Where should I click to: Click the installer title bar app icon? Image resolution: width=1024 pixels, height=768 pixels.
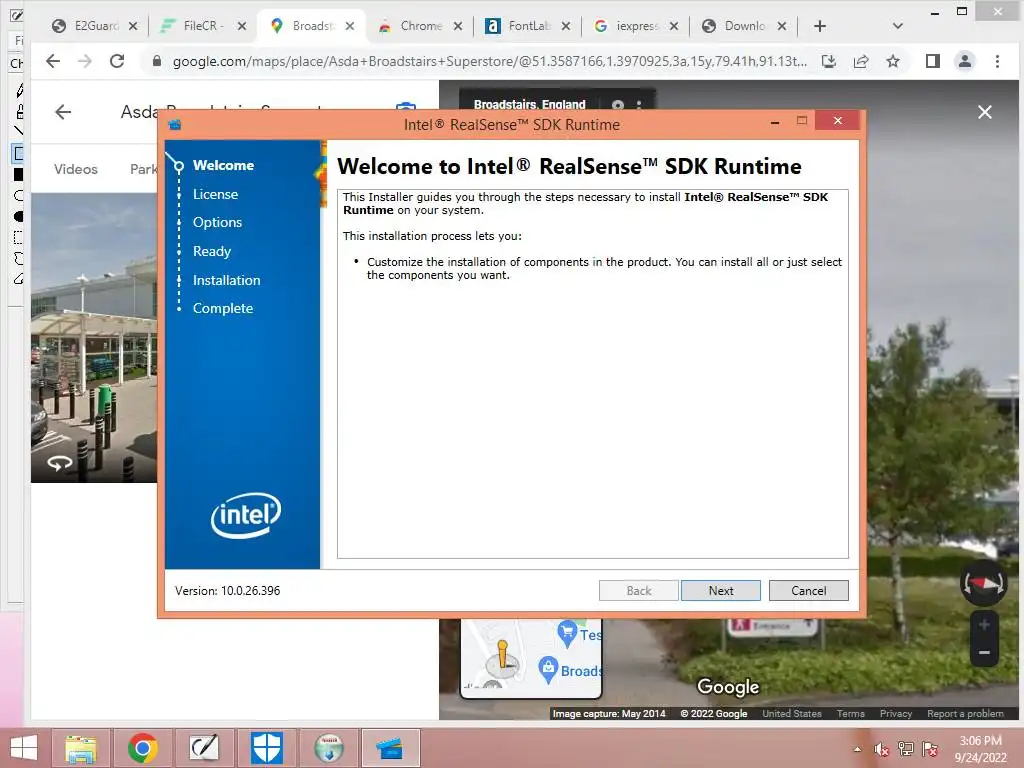174,124
